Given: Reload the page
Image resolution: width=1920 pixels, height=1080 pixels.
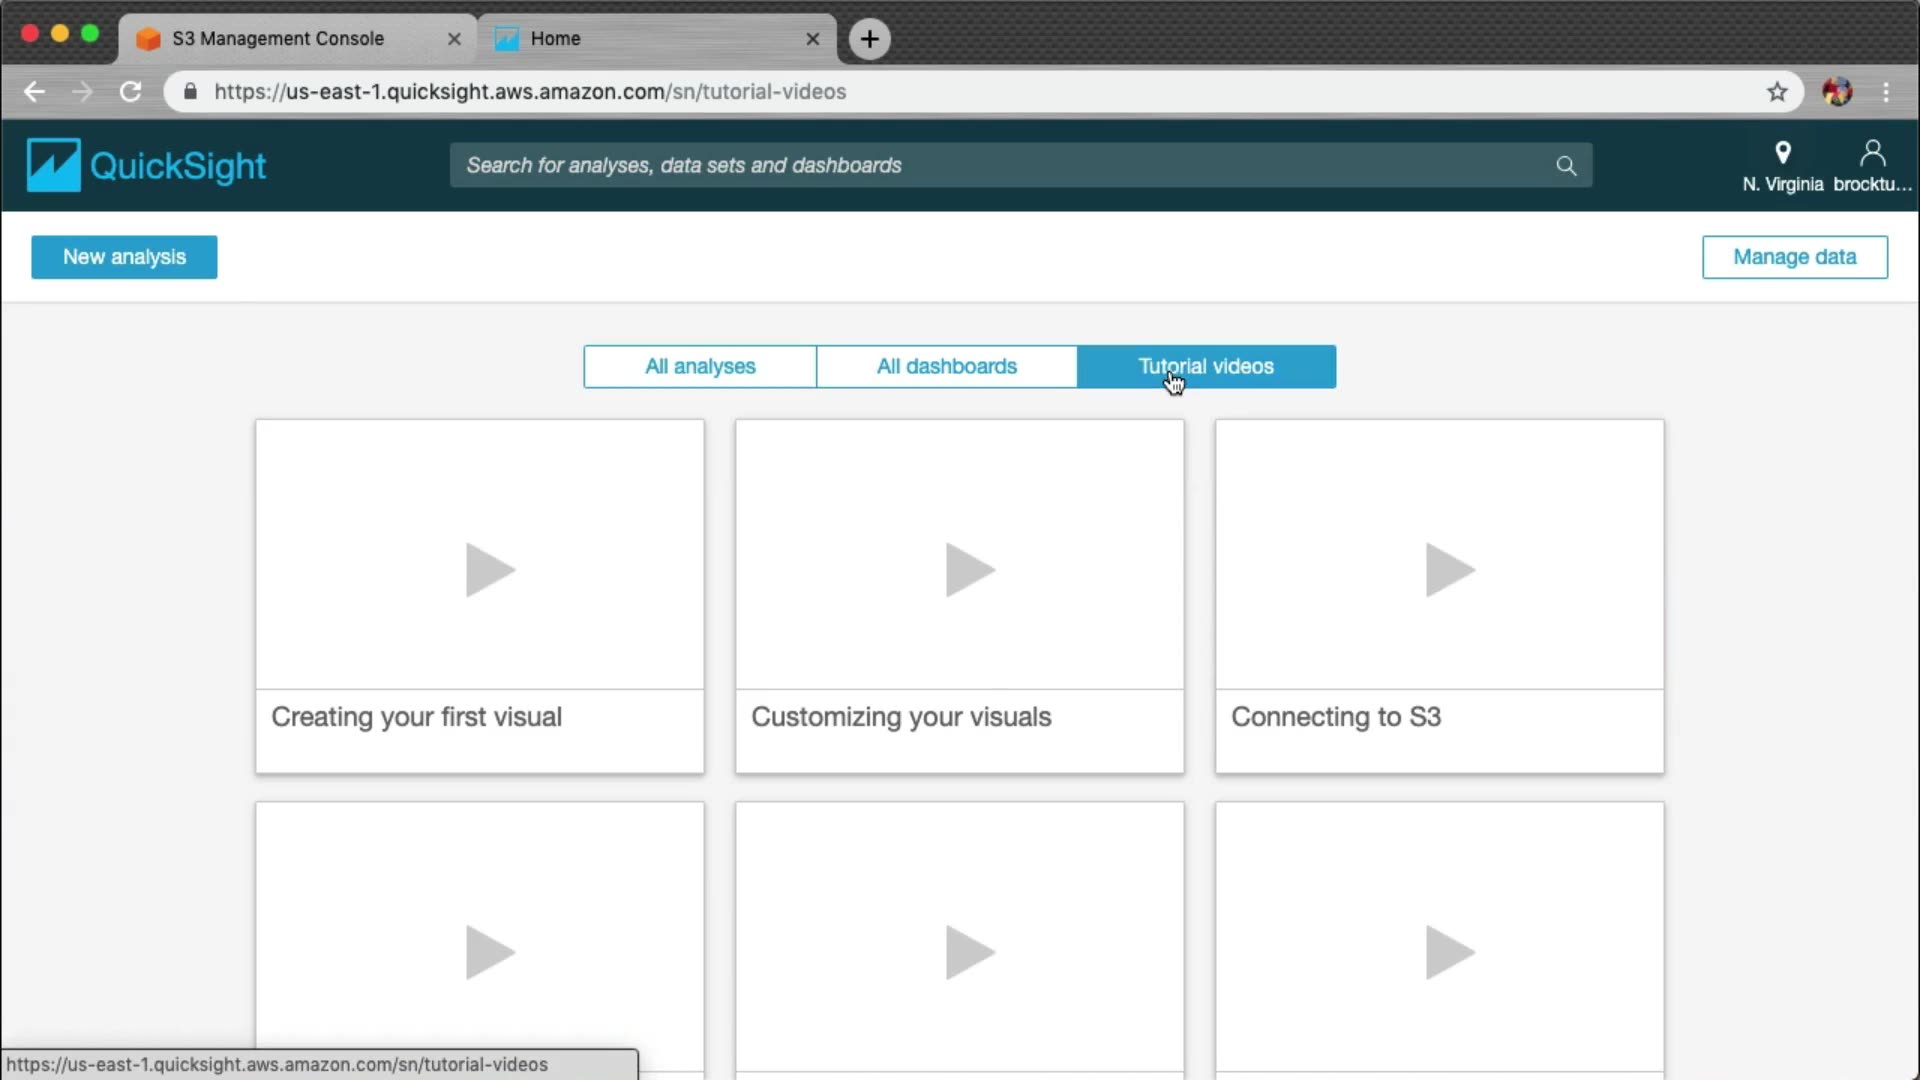Looking at the screenshot, I should click(130, 92).
